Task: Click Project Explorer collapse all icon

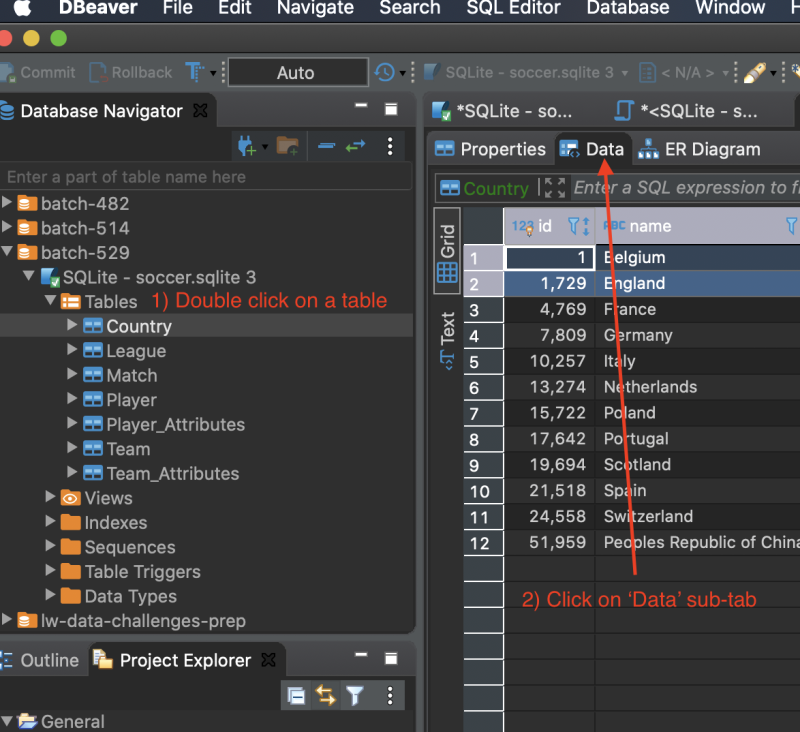Action: coord(296,695)
